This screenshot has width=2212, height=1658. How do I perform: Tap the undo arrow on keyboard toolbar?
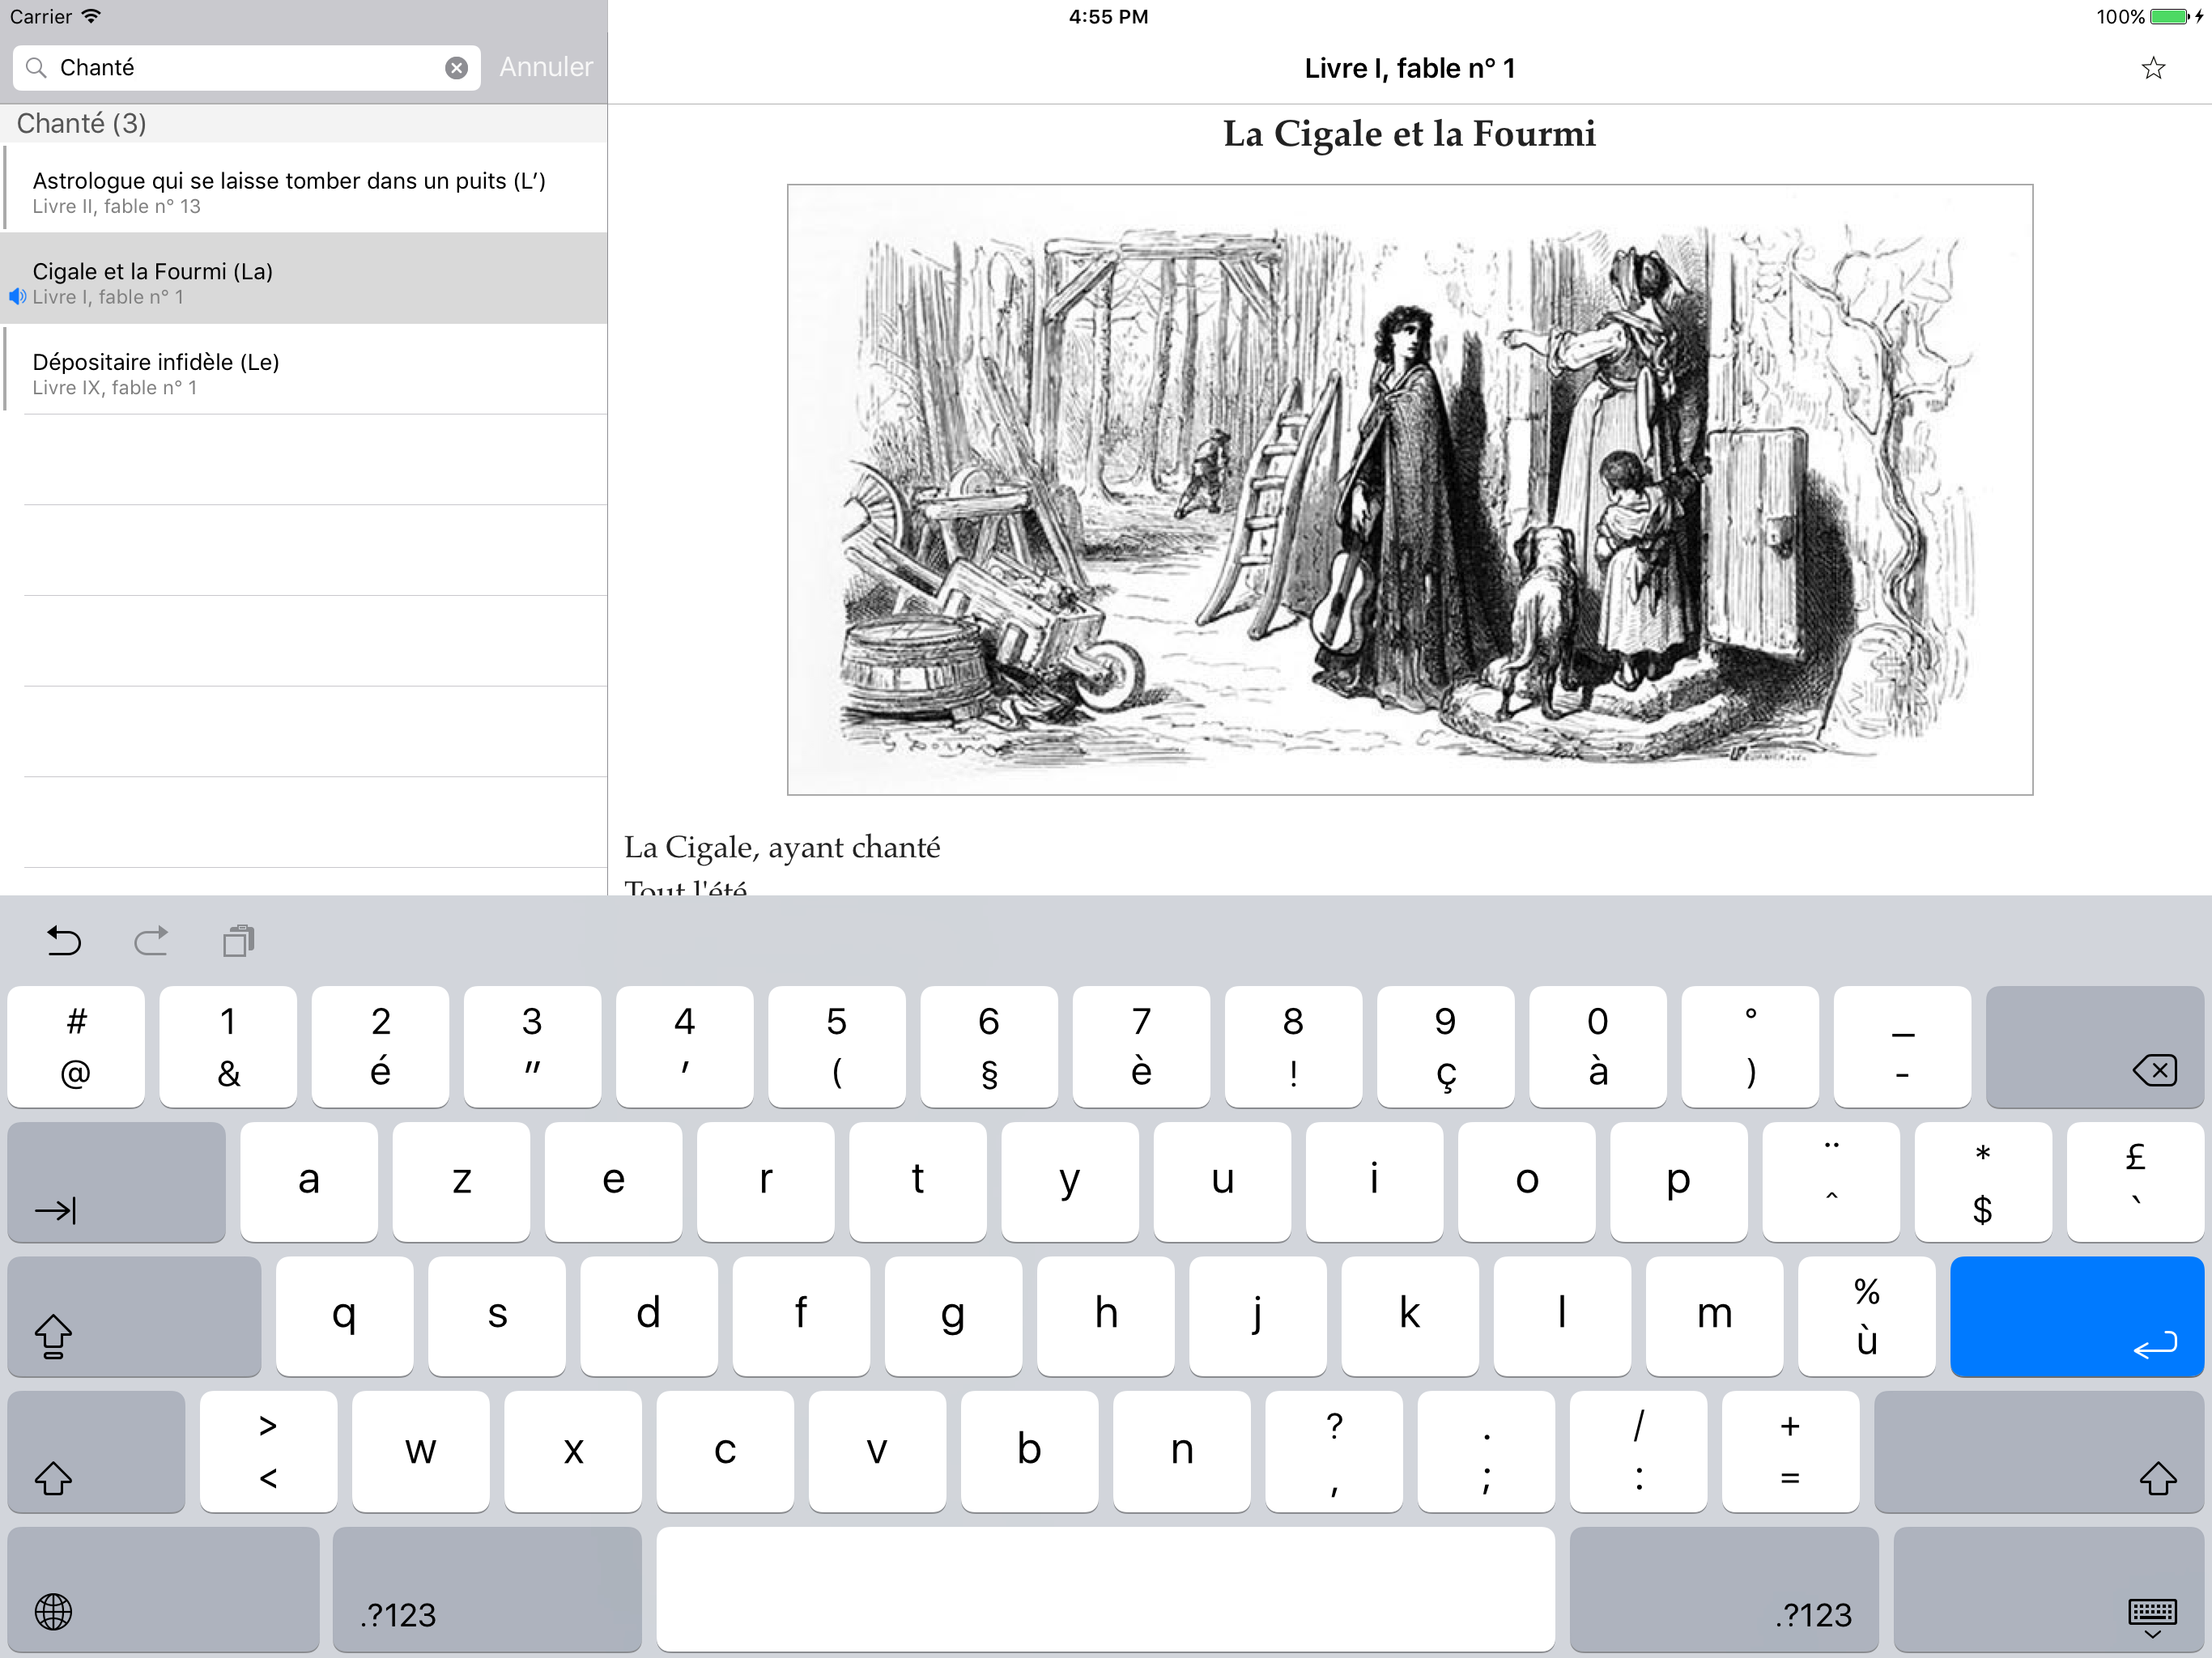[x=64, y=940]
